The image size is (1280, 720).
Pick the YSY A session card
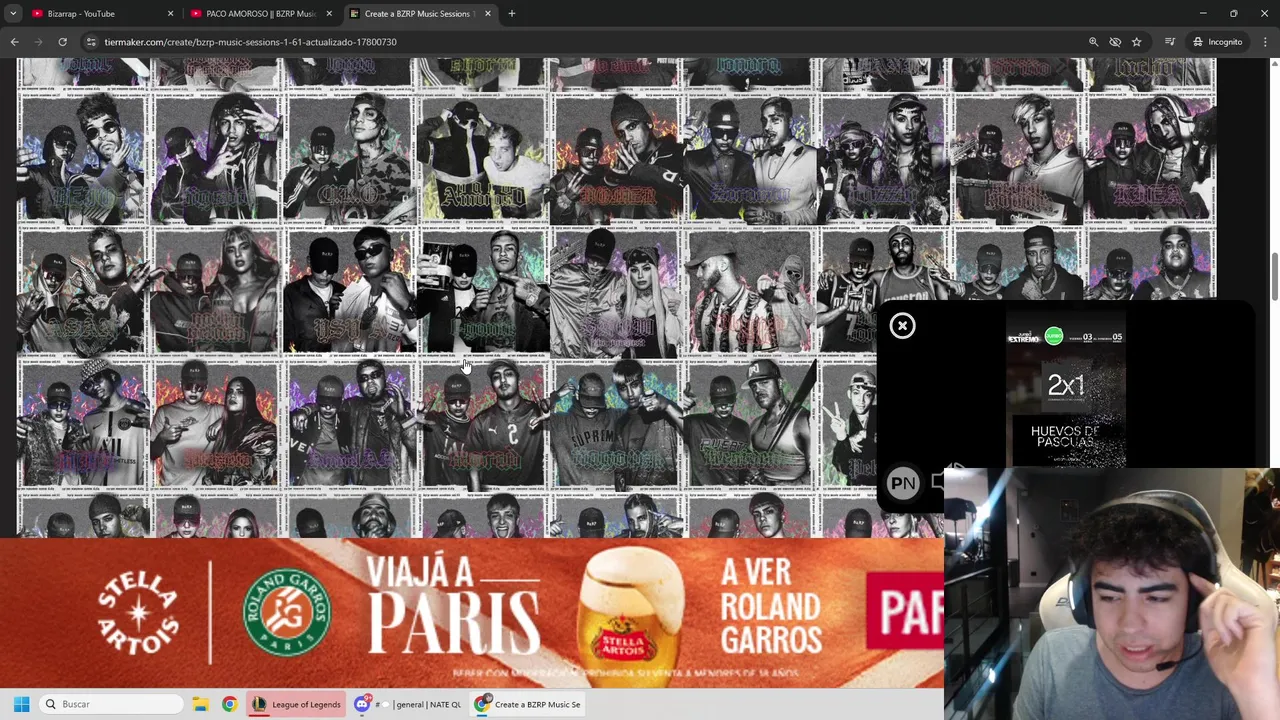[349, 293]
